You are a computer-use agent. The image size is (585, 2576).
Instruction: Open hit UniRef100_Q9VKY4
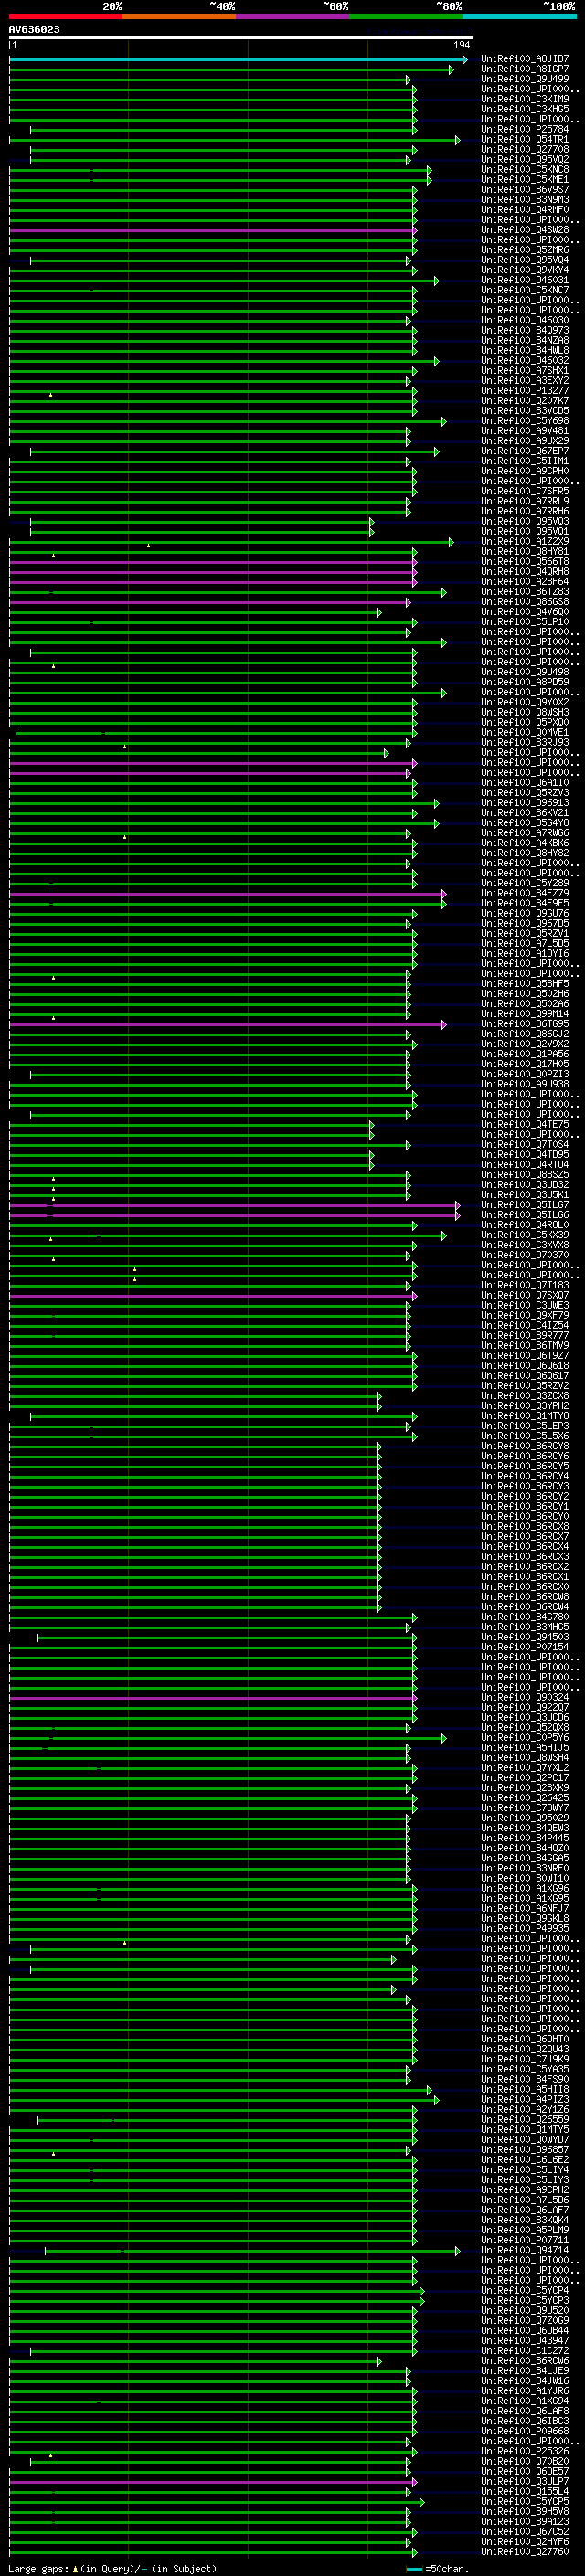(525, 270)
